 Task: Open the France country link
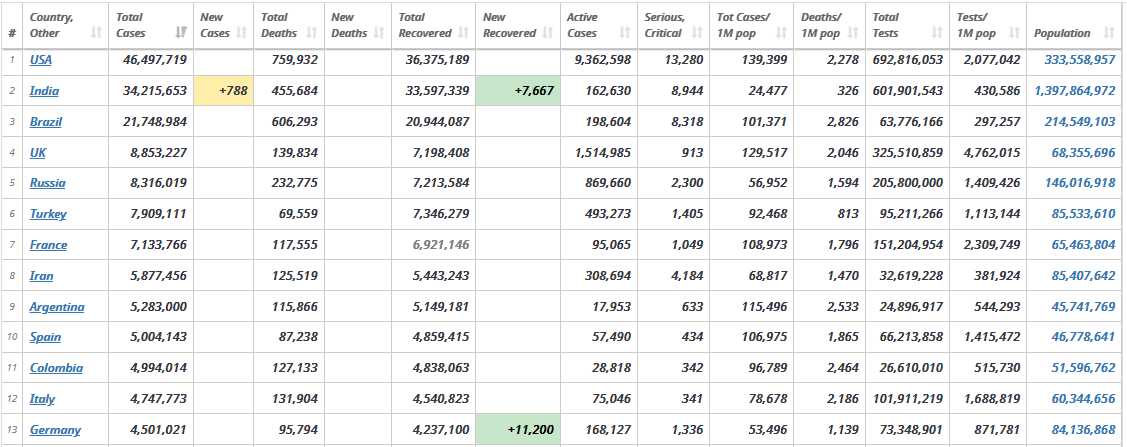click(48, 244)
